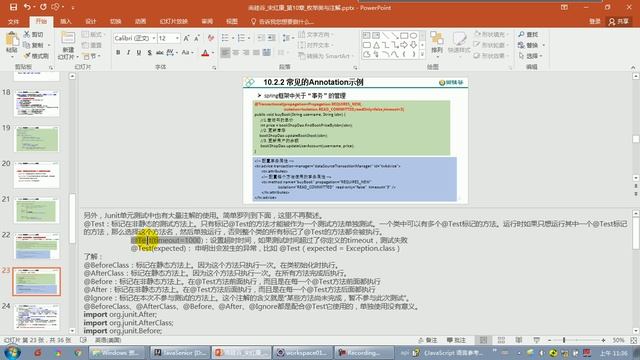Expand the shapes gallery with the More arrow
640x360 pixels.
point(422,54)
